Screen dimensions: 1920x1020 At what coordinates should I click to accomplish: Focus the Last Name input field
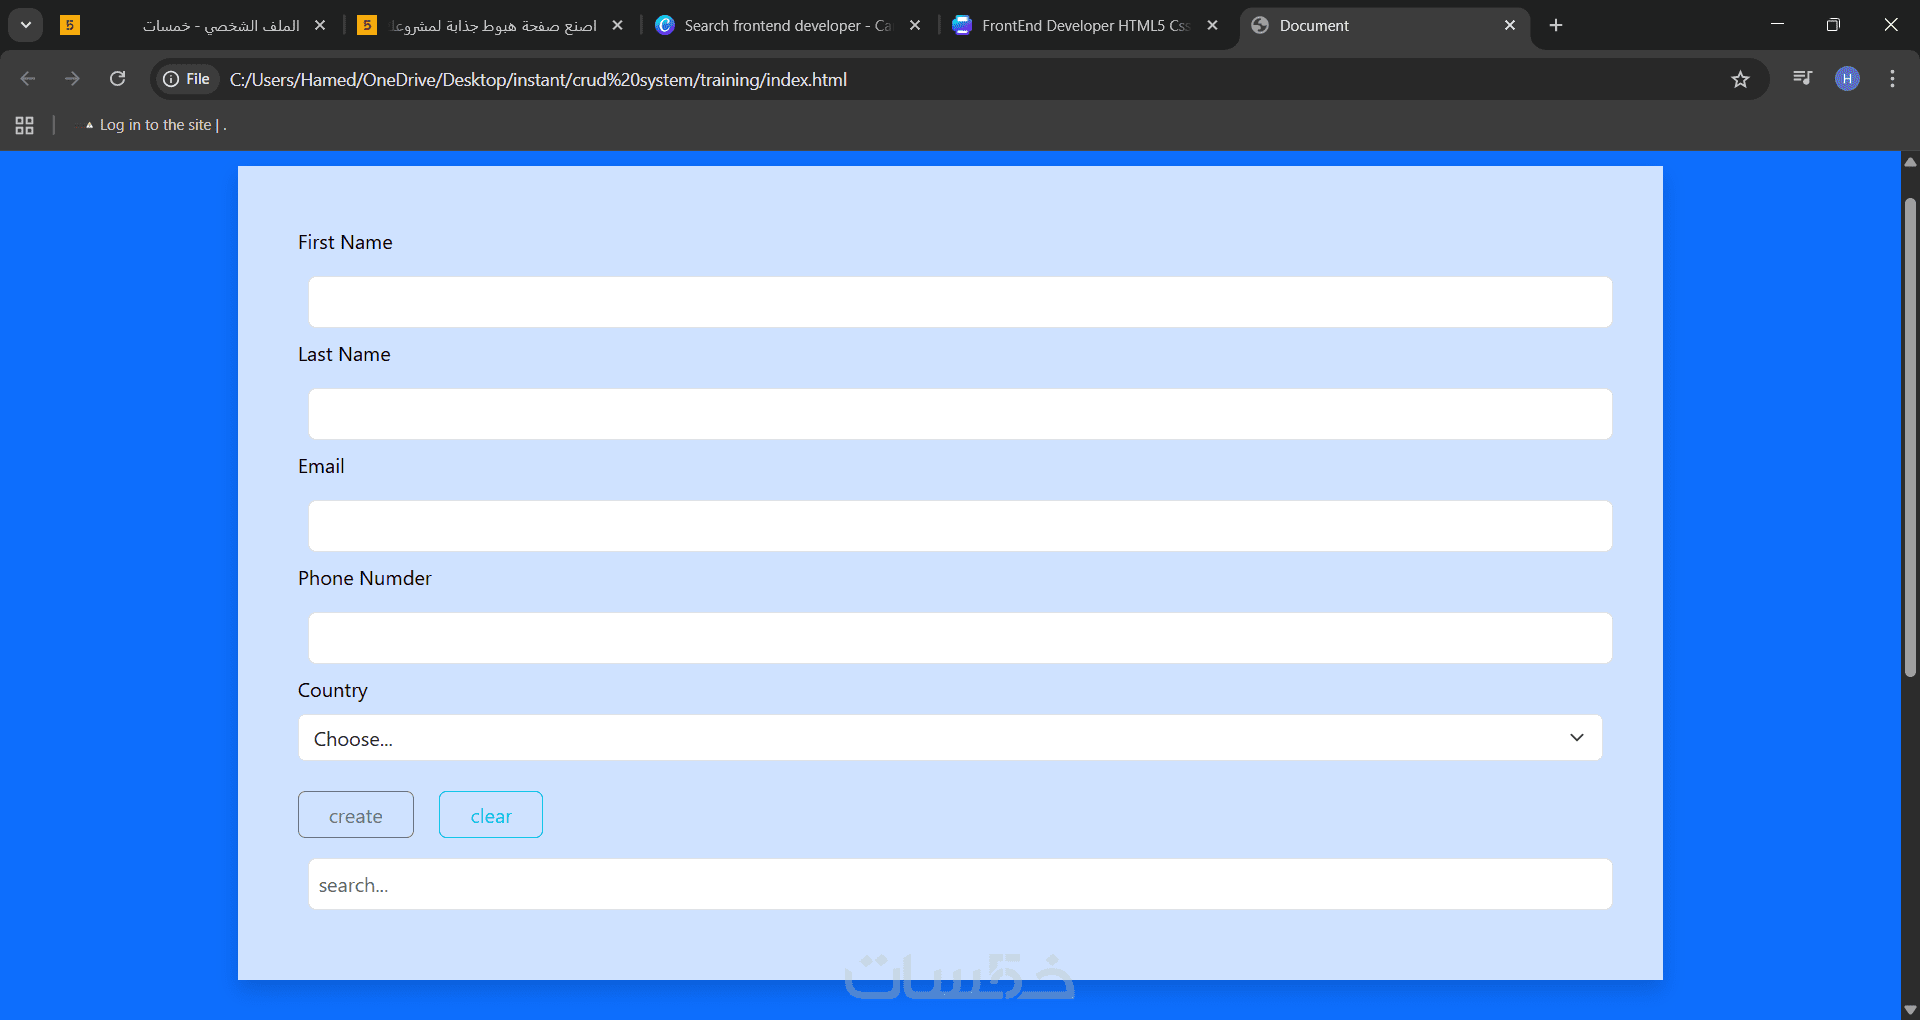click(x=960, y=414)
